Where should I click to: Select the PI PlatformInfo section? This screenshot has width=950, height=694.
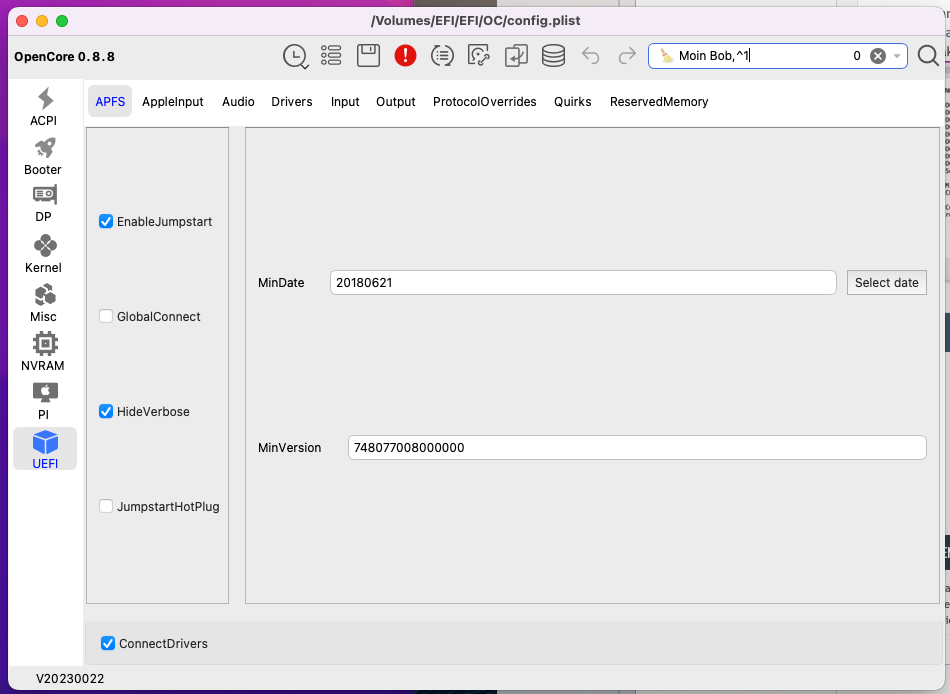[44, 401]
